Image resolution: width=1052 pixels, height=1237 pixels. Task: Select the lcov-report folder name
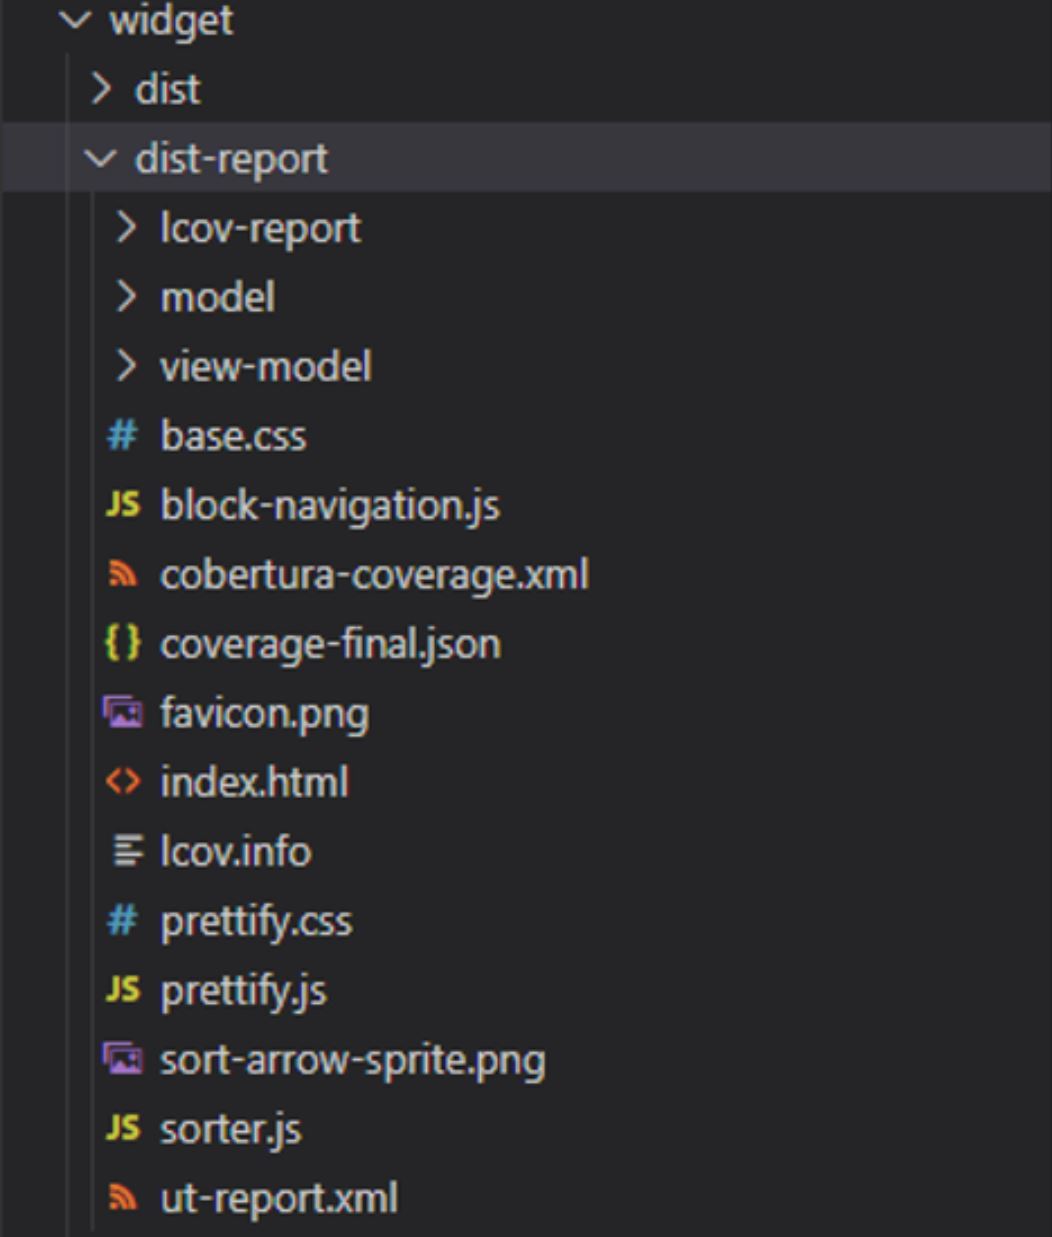pos(260,229)
